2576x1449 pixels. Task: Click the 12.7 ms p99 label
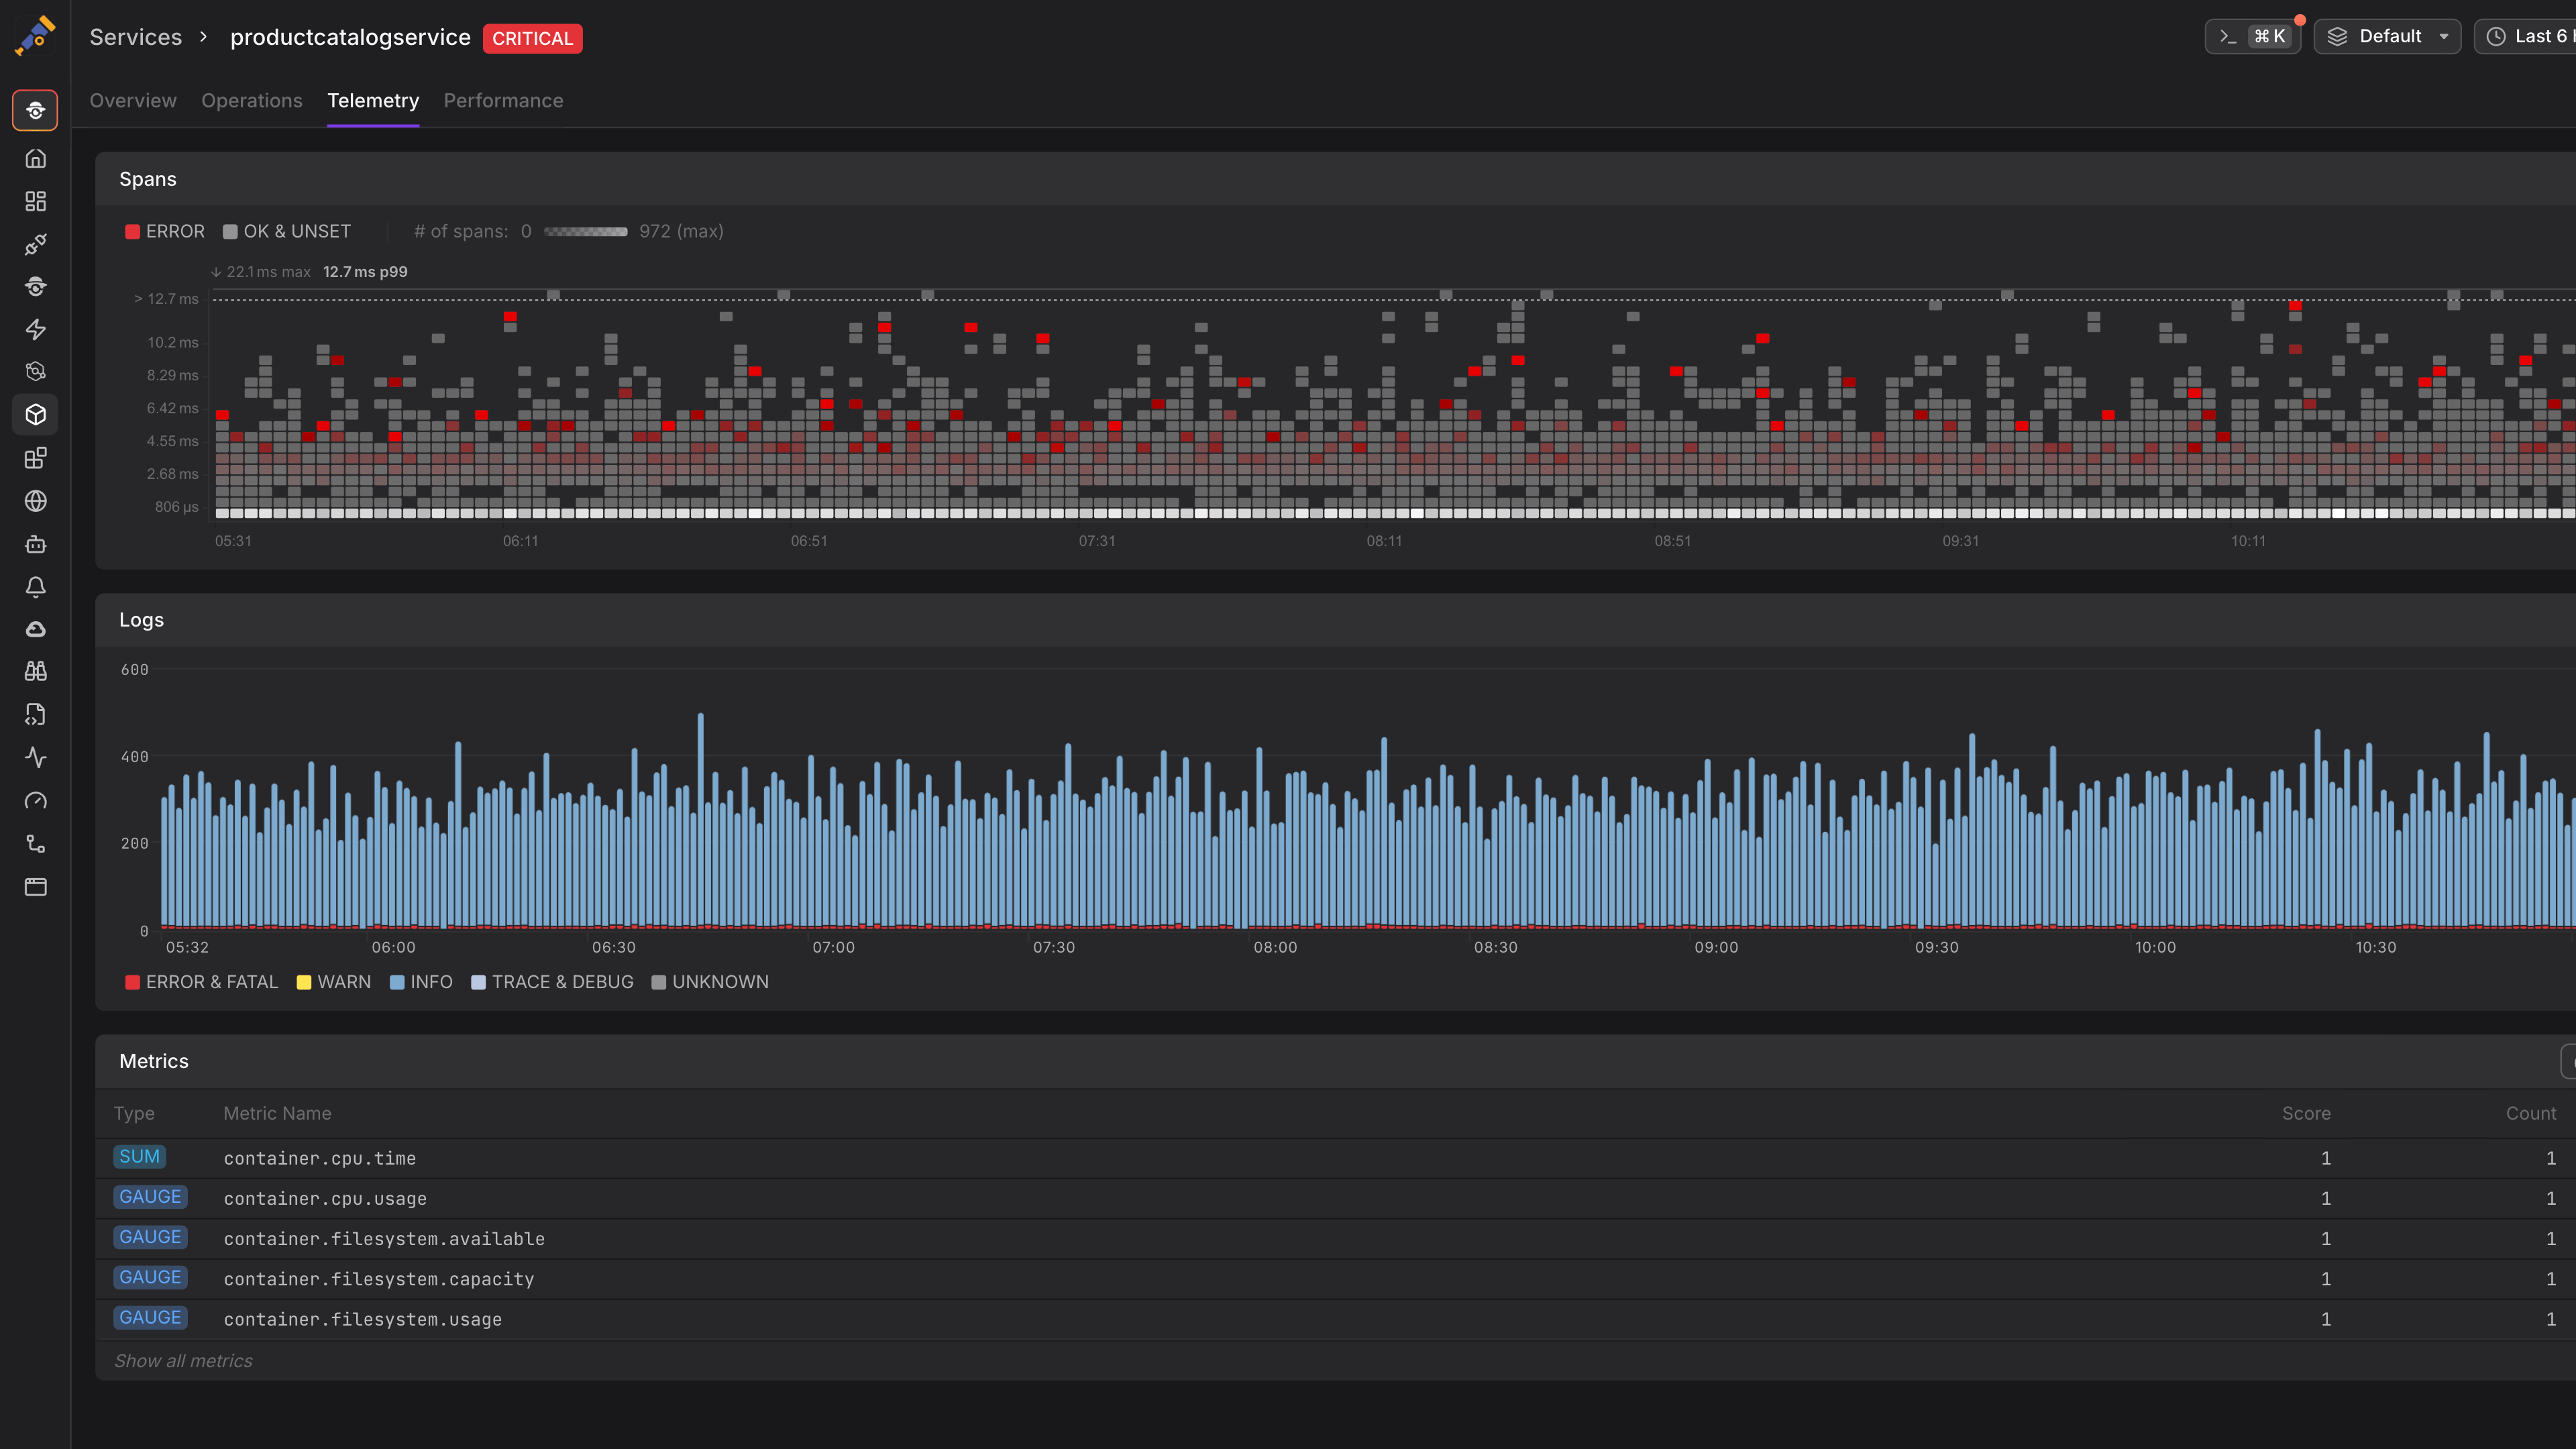pos(365,272)
